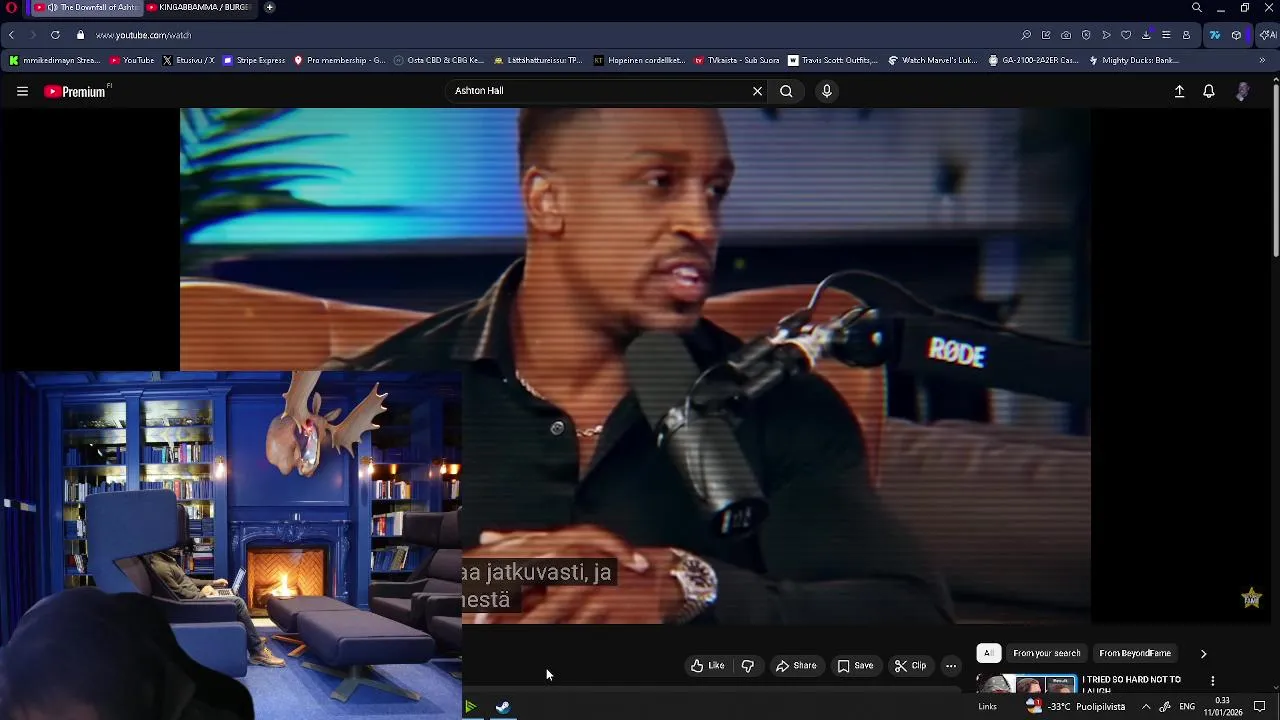The height and width of the screenshot is (720, 1280).
Task: Share the video
Action: coord(796,666)
